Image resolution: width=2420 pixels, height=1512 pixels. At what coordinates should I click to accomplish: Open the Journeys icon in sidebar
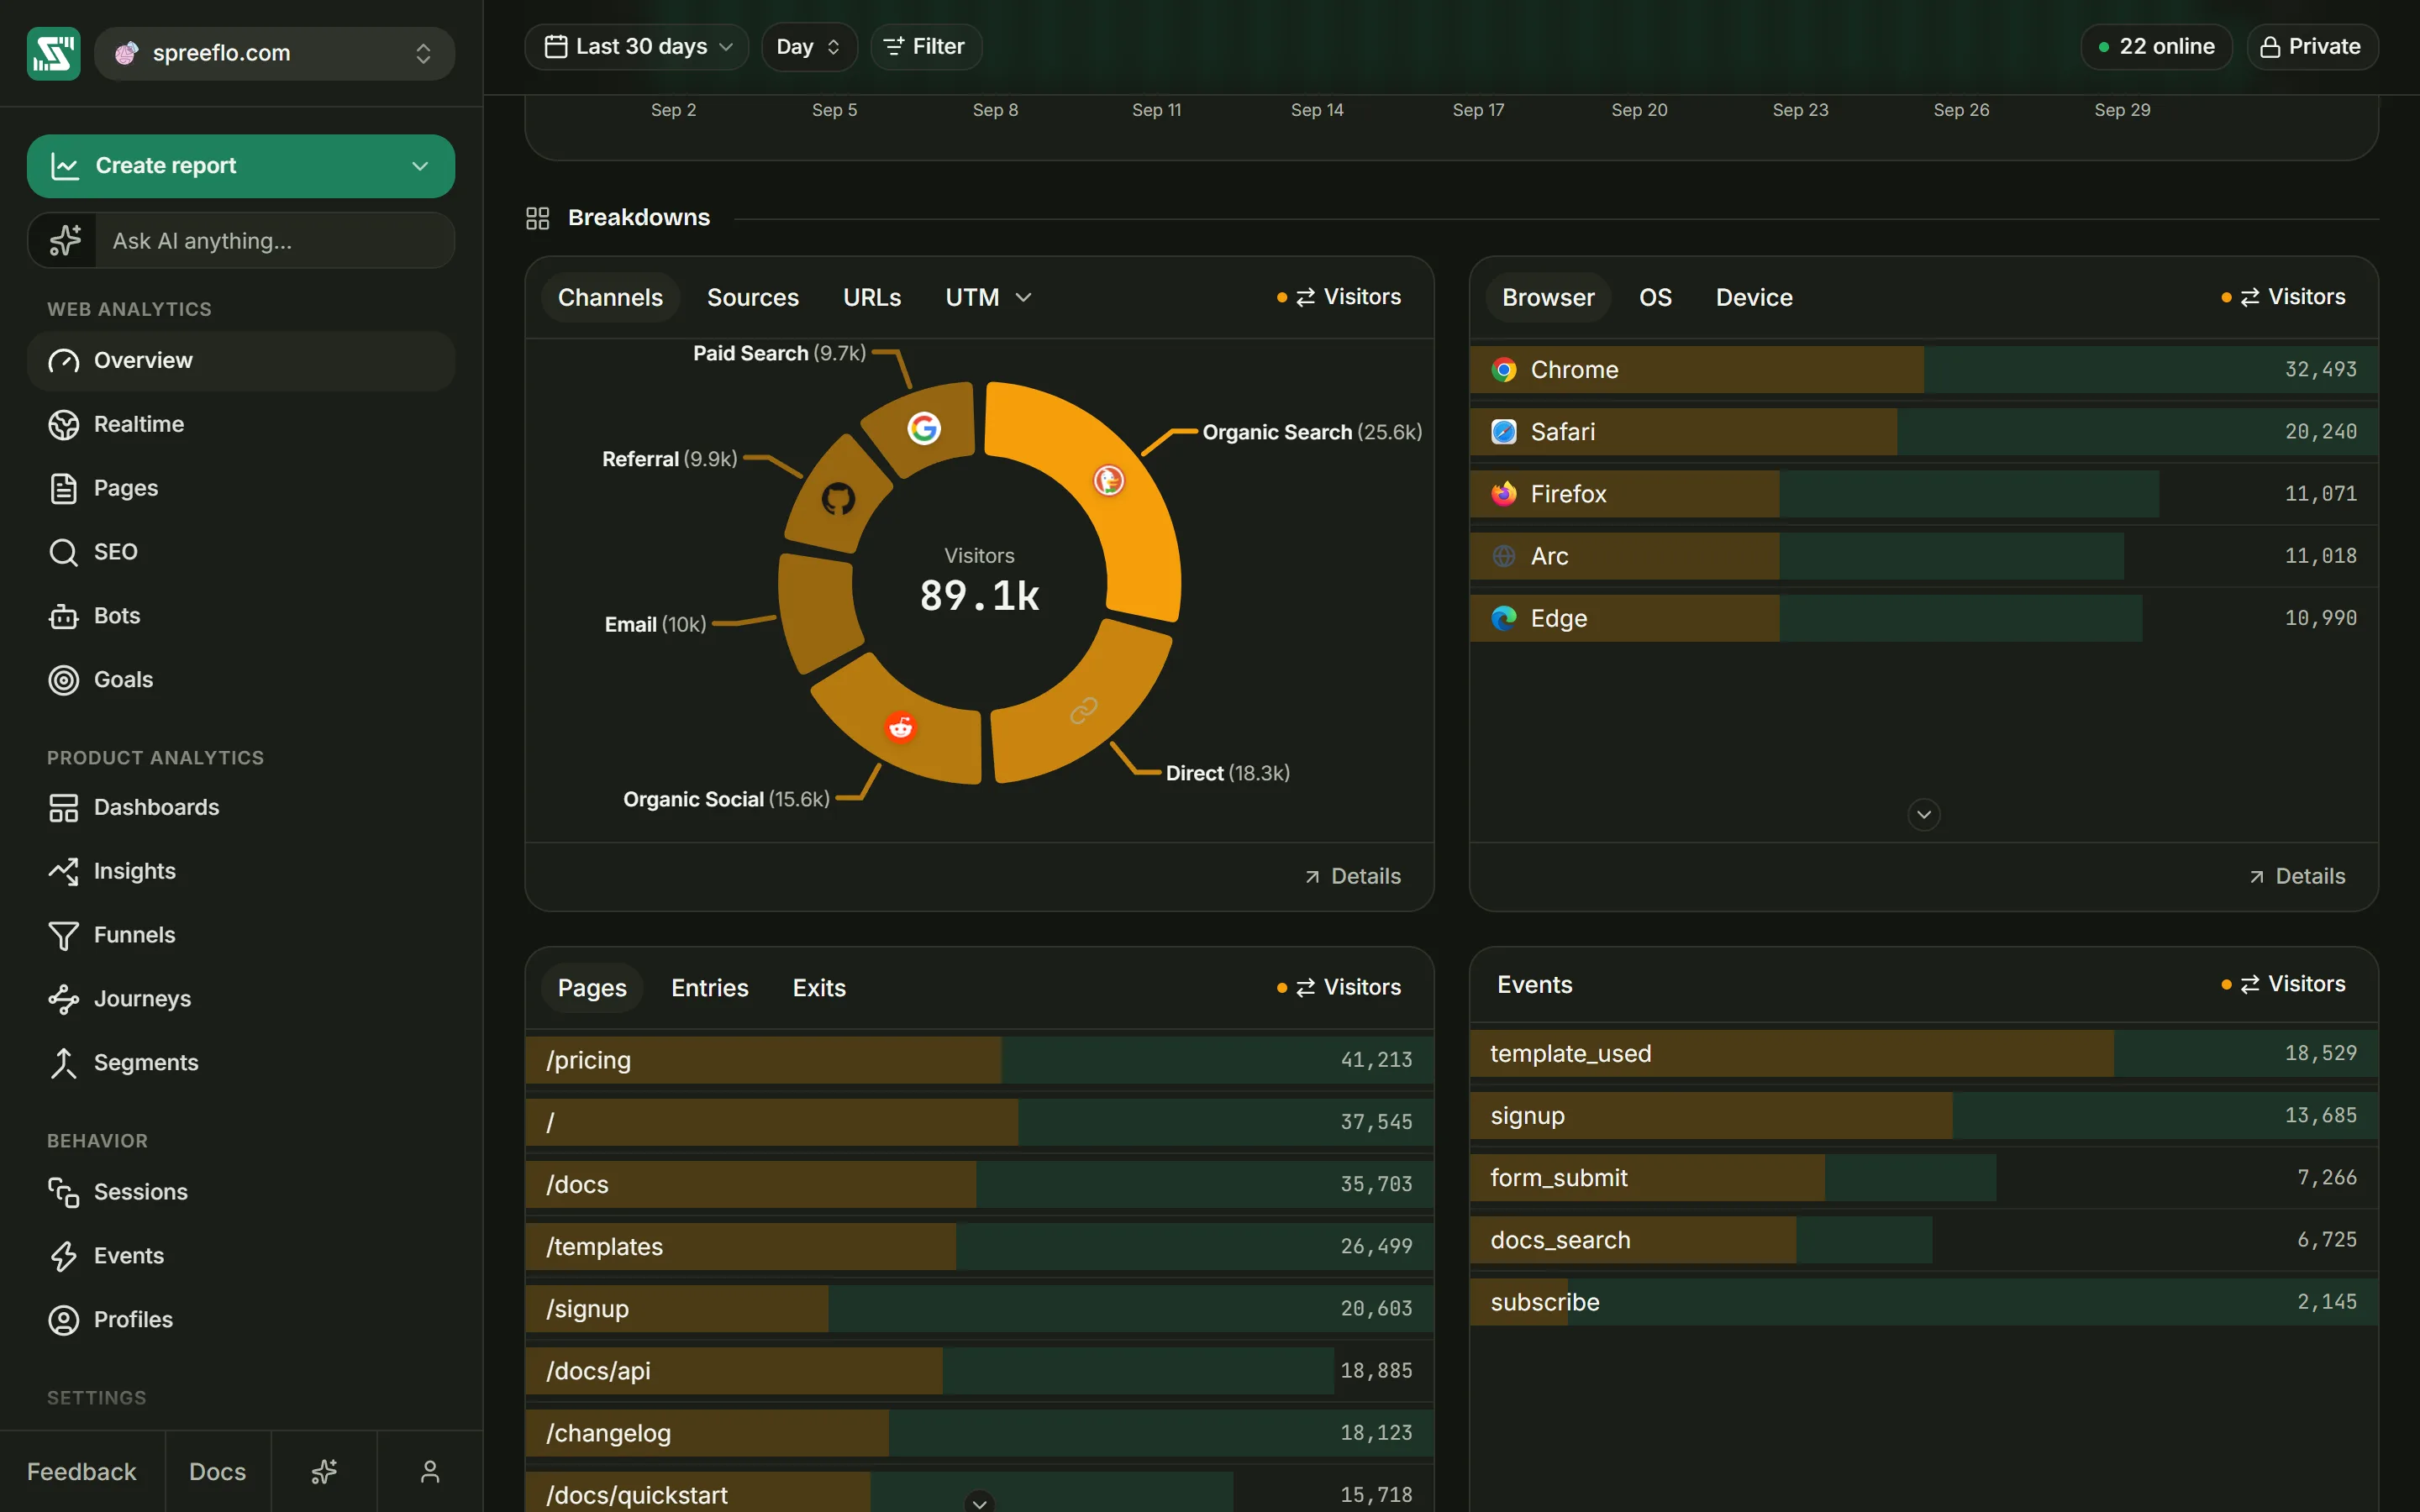point(63,999)
